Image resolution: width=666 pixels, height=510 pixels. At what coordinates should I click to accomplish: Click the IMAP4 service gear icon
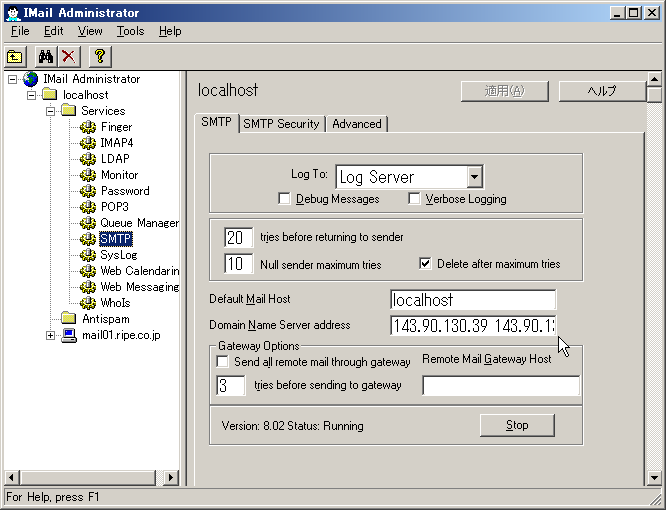click(88, 143)
